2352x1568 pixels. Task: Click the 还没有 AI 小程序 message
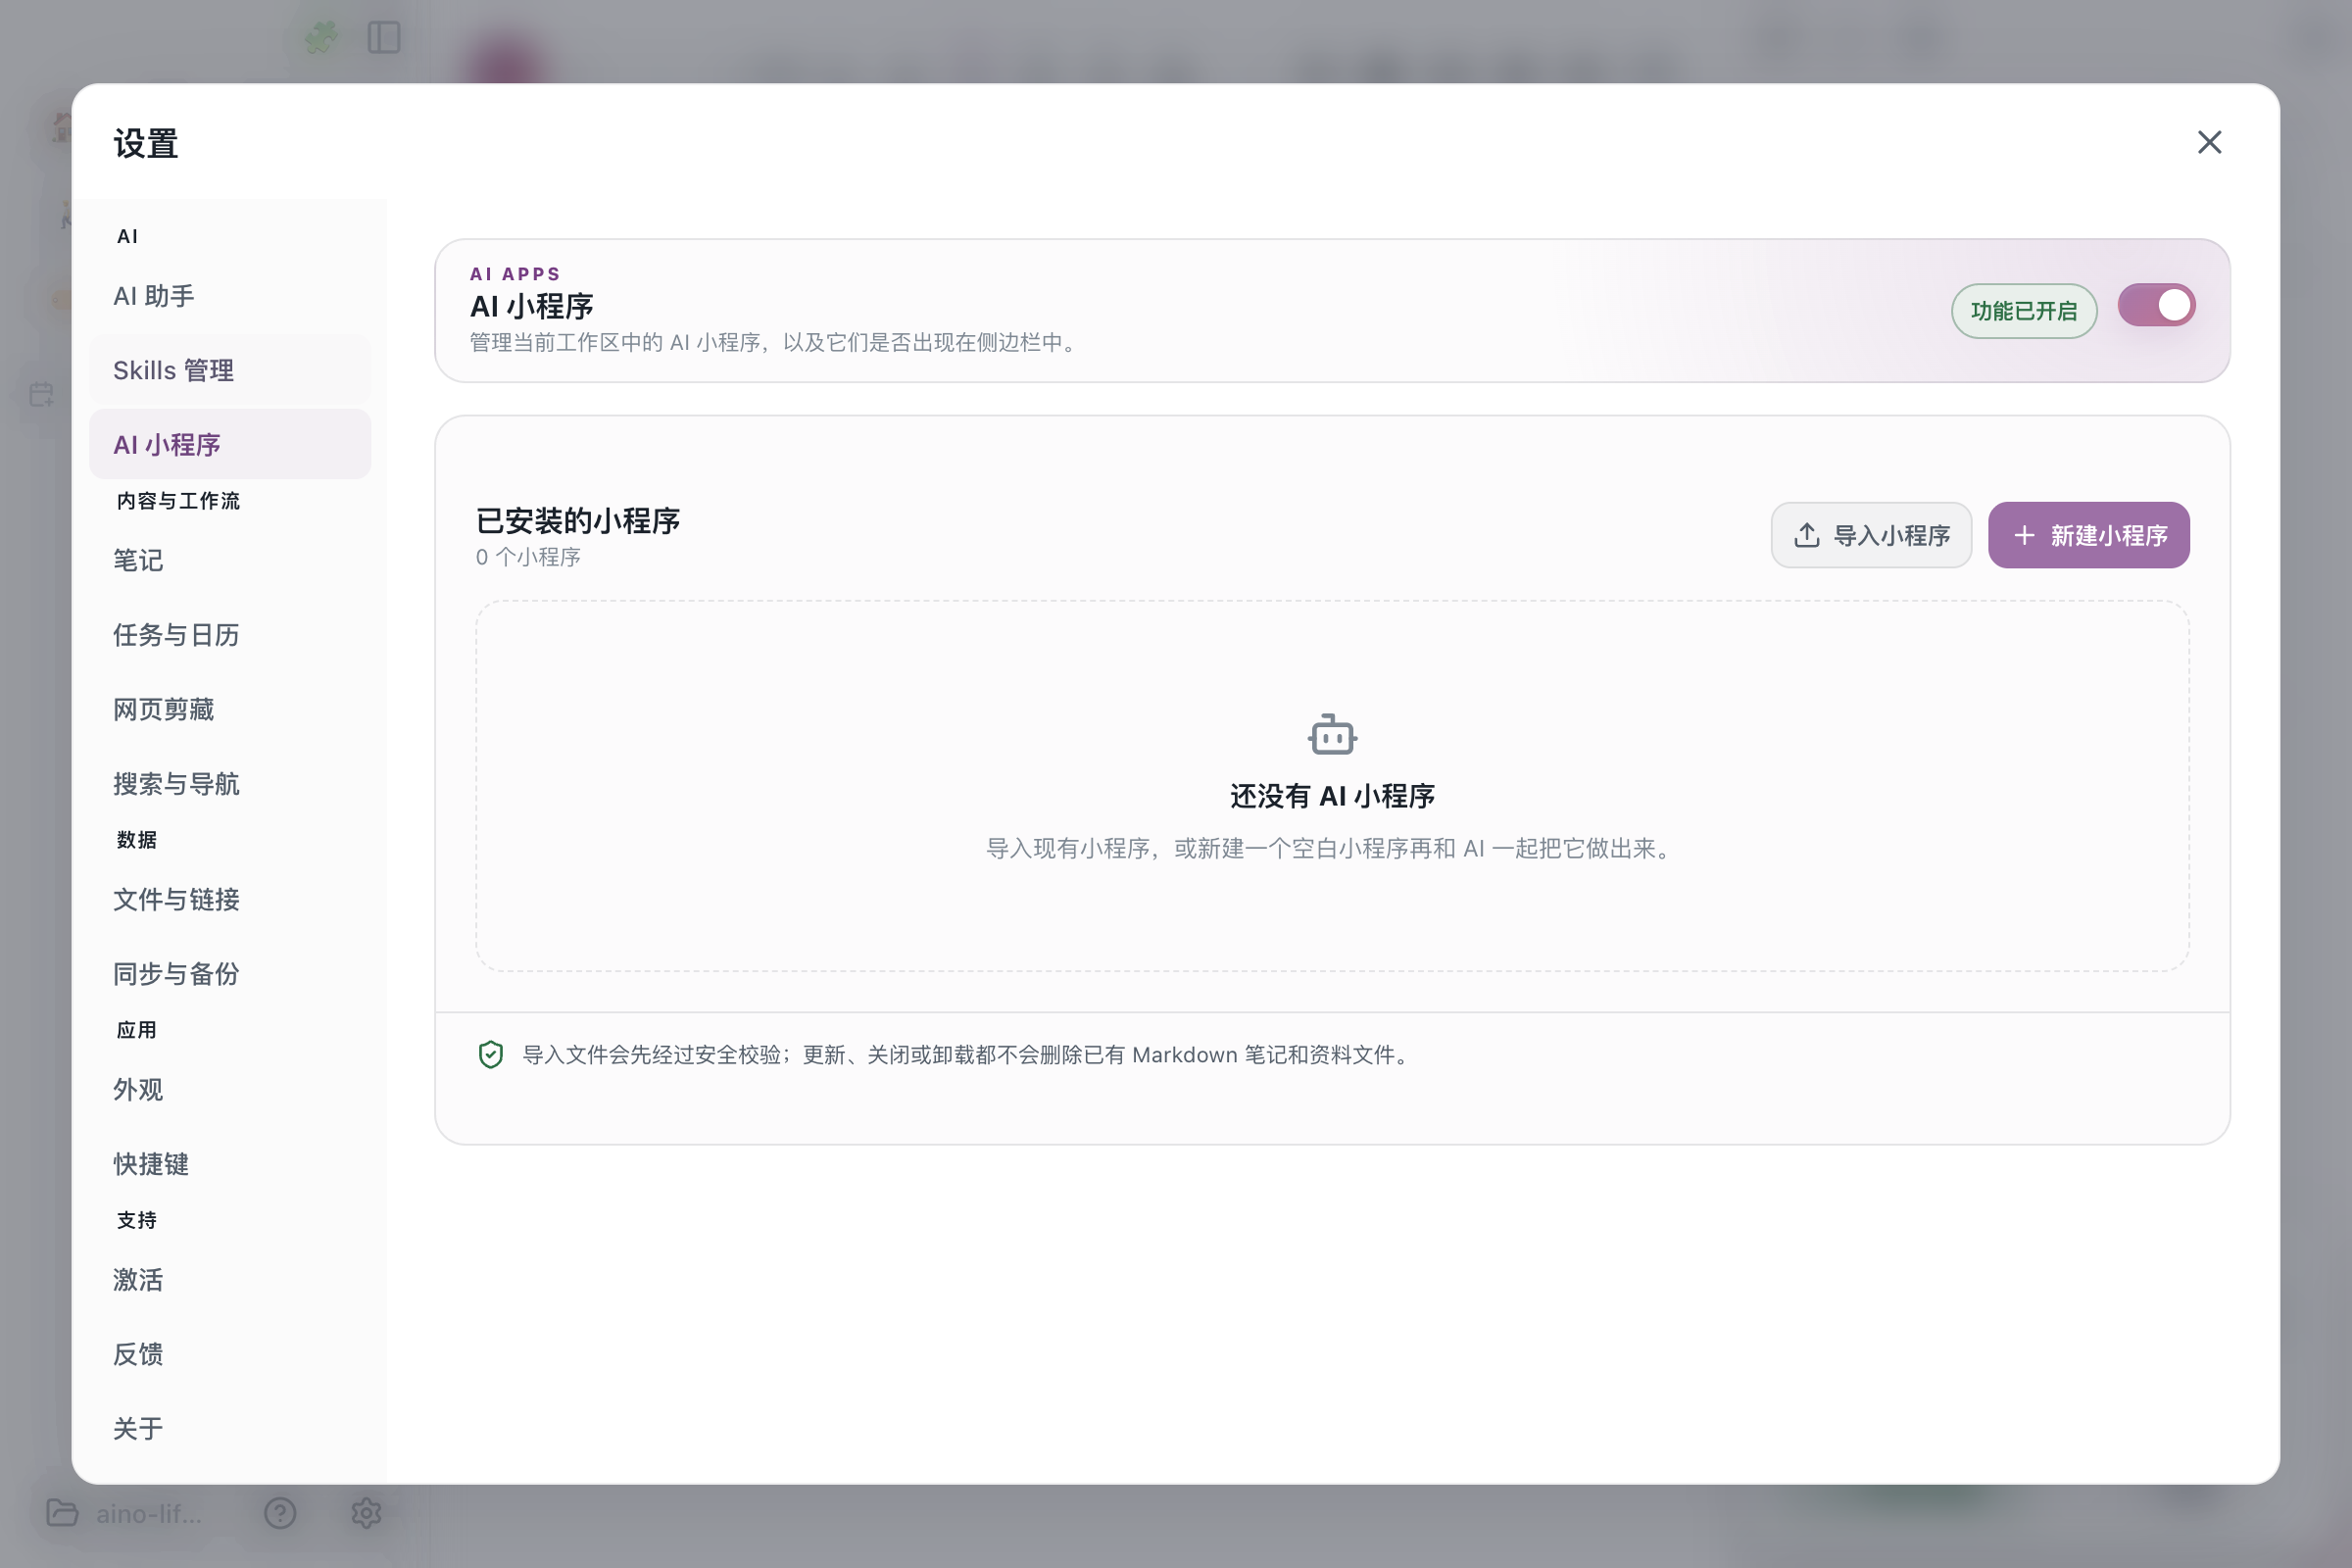[1332, 796]
